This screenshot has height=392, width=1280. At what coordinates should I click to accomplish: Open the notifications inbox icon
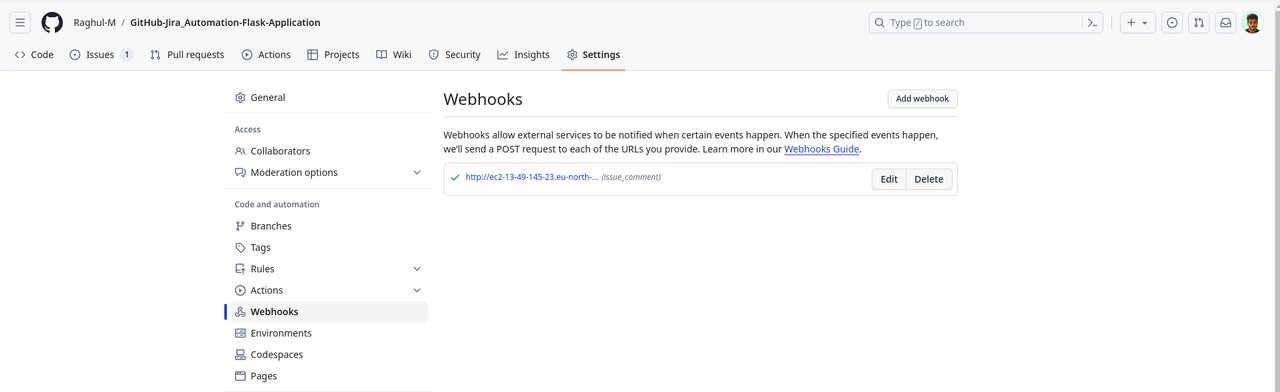[x=1225, y=22]
